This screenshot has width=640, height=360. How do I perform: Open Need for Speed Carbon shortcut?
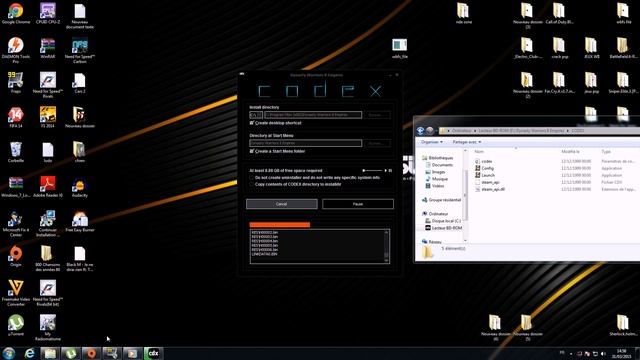point(80,50)
